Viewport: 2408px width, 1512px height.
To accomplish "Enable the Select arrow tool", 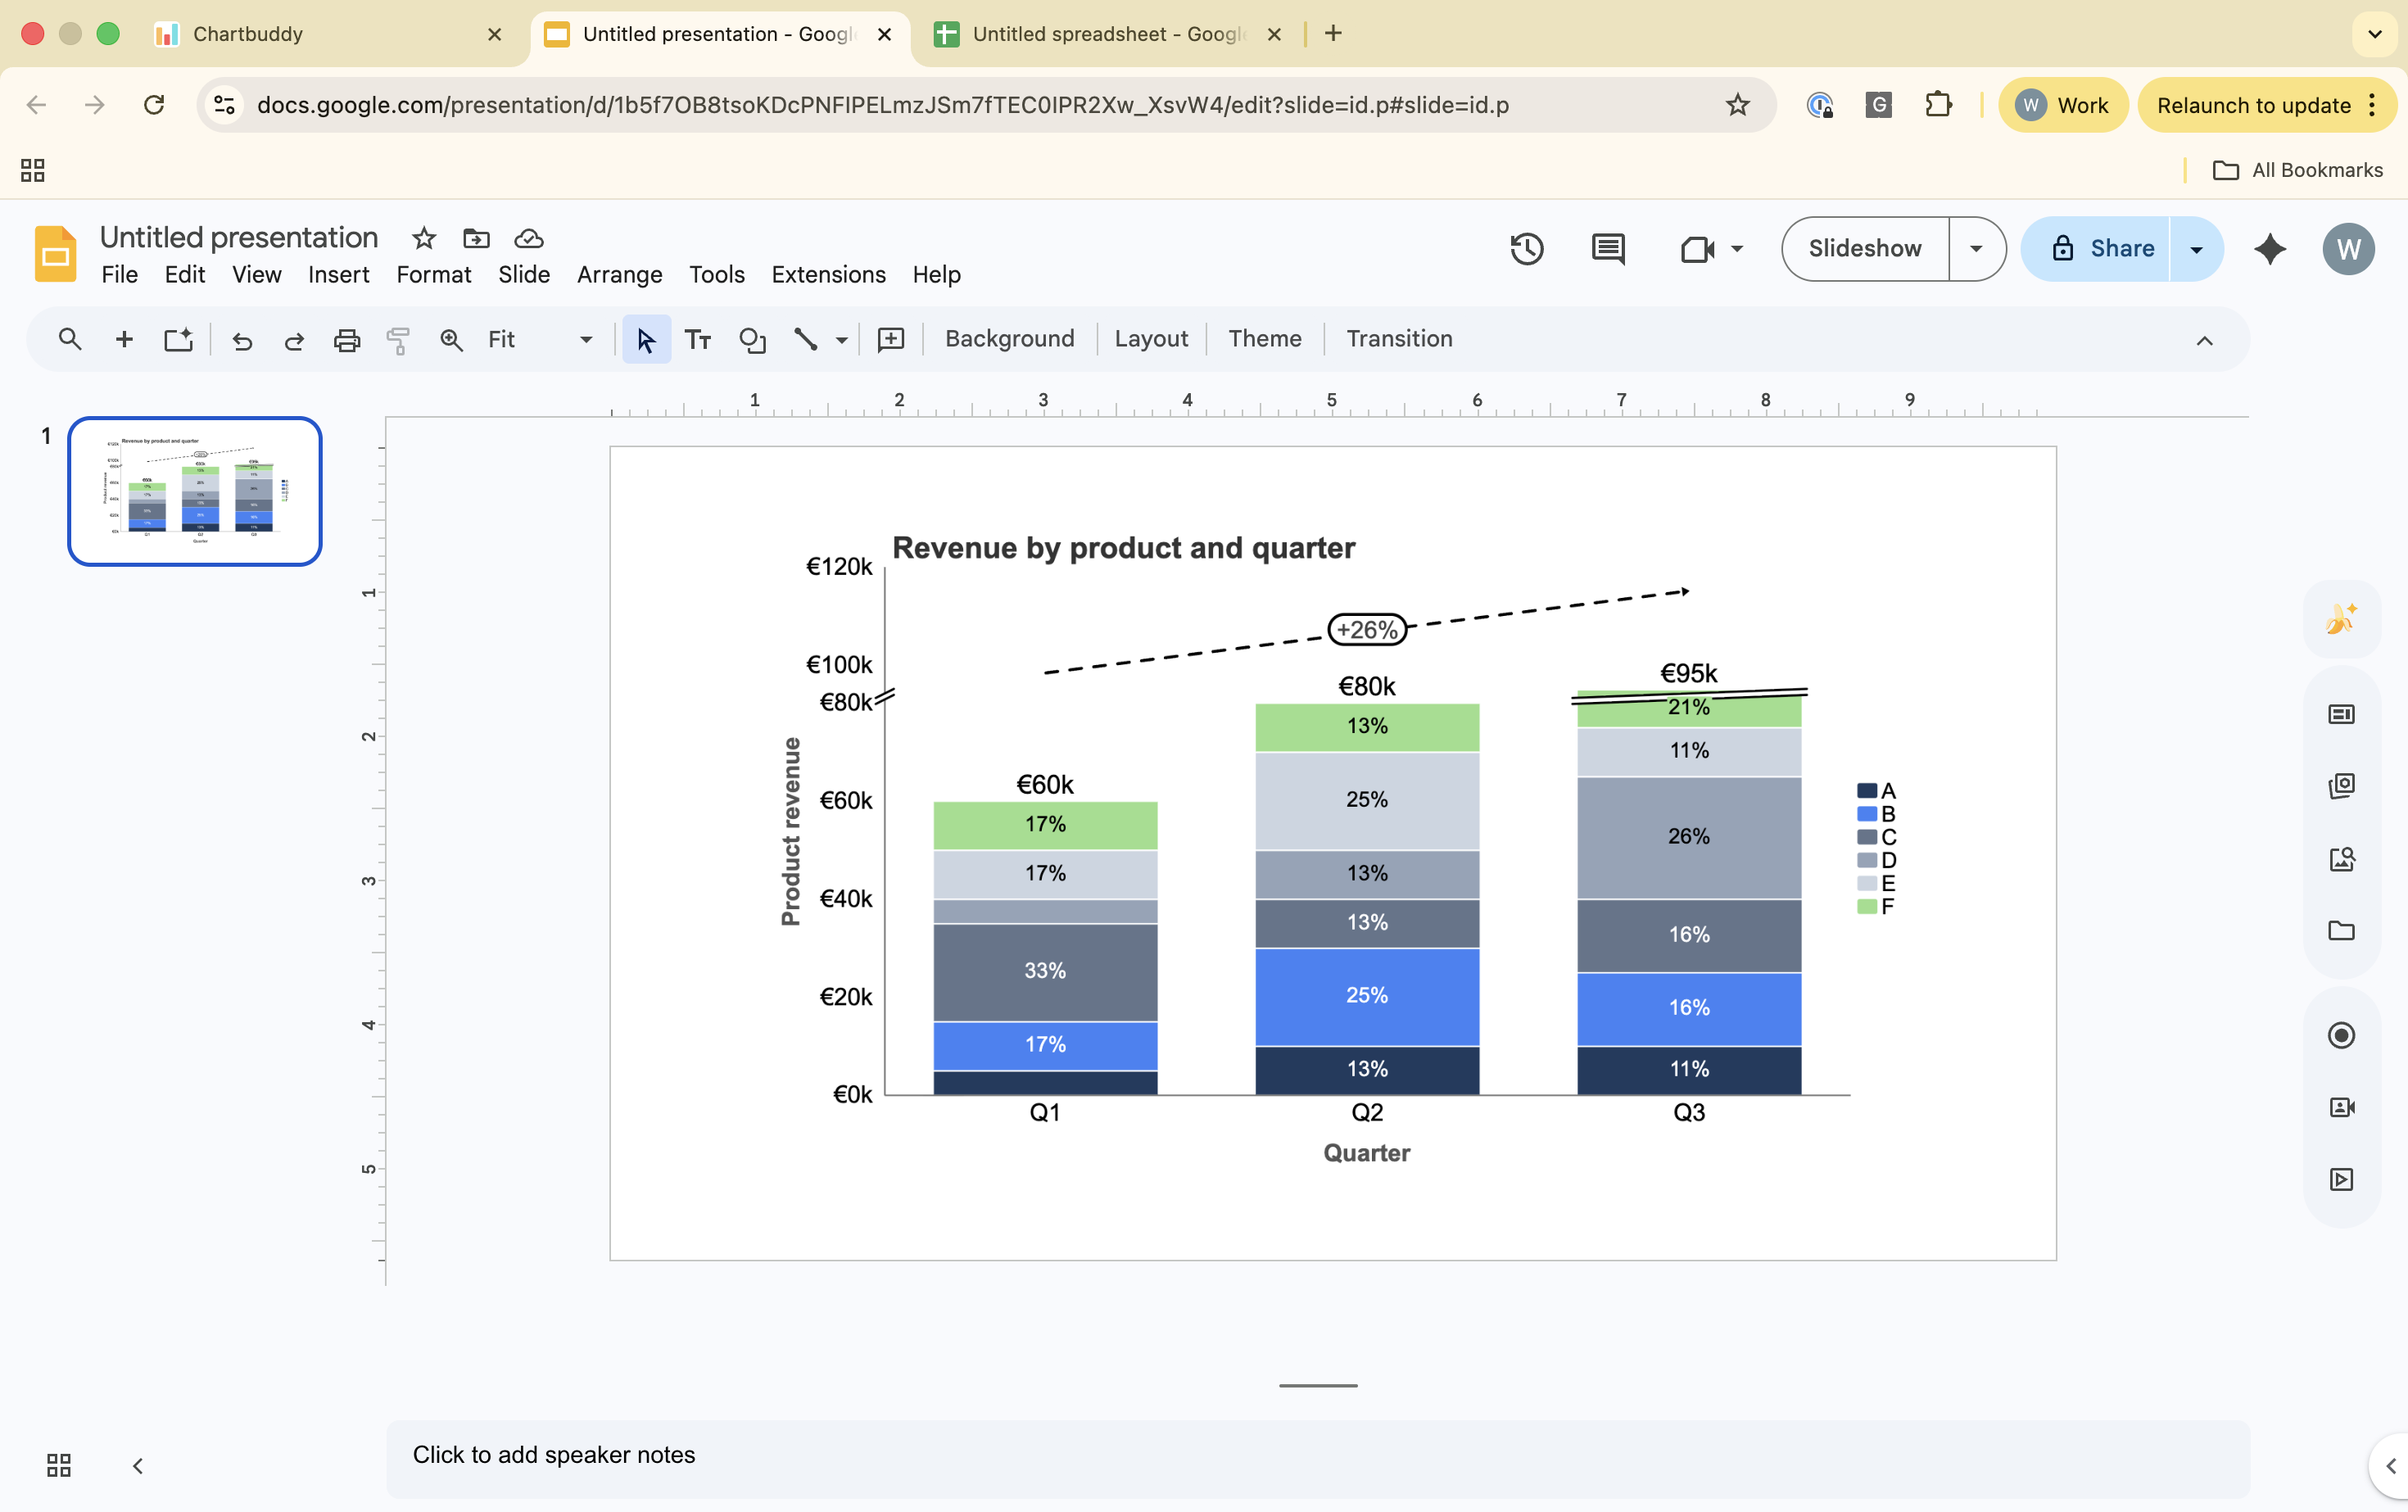I will pos(646,339).
